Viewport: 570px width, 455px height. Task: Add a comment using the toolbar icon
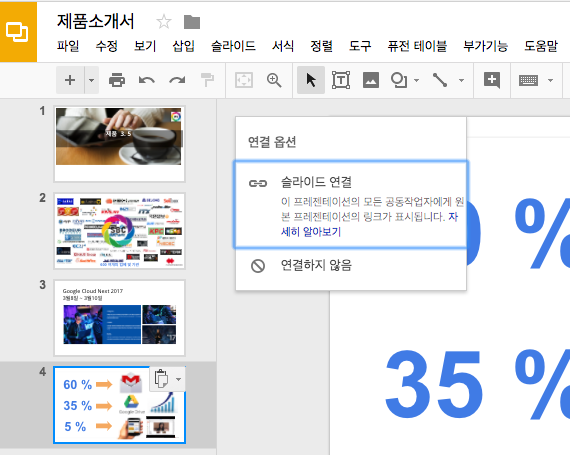492,80
